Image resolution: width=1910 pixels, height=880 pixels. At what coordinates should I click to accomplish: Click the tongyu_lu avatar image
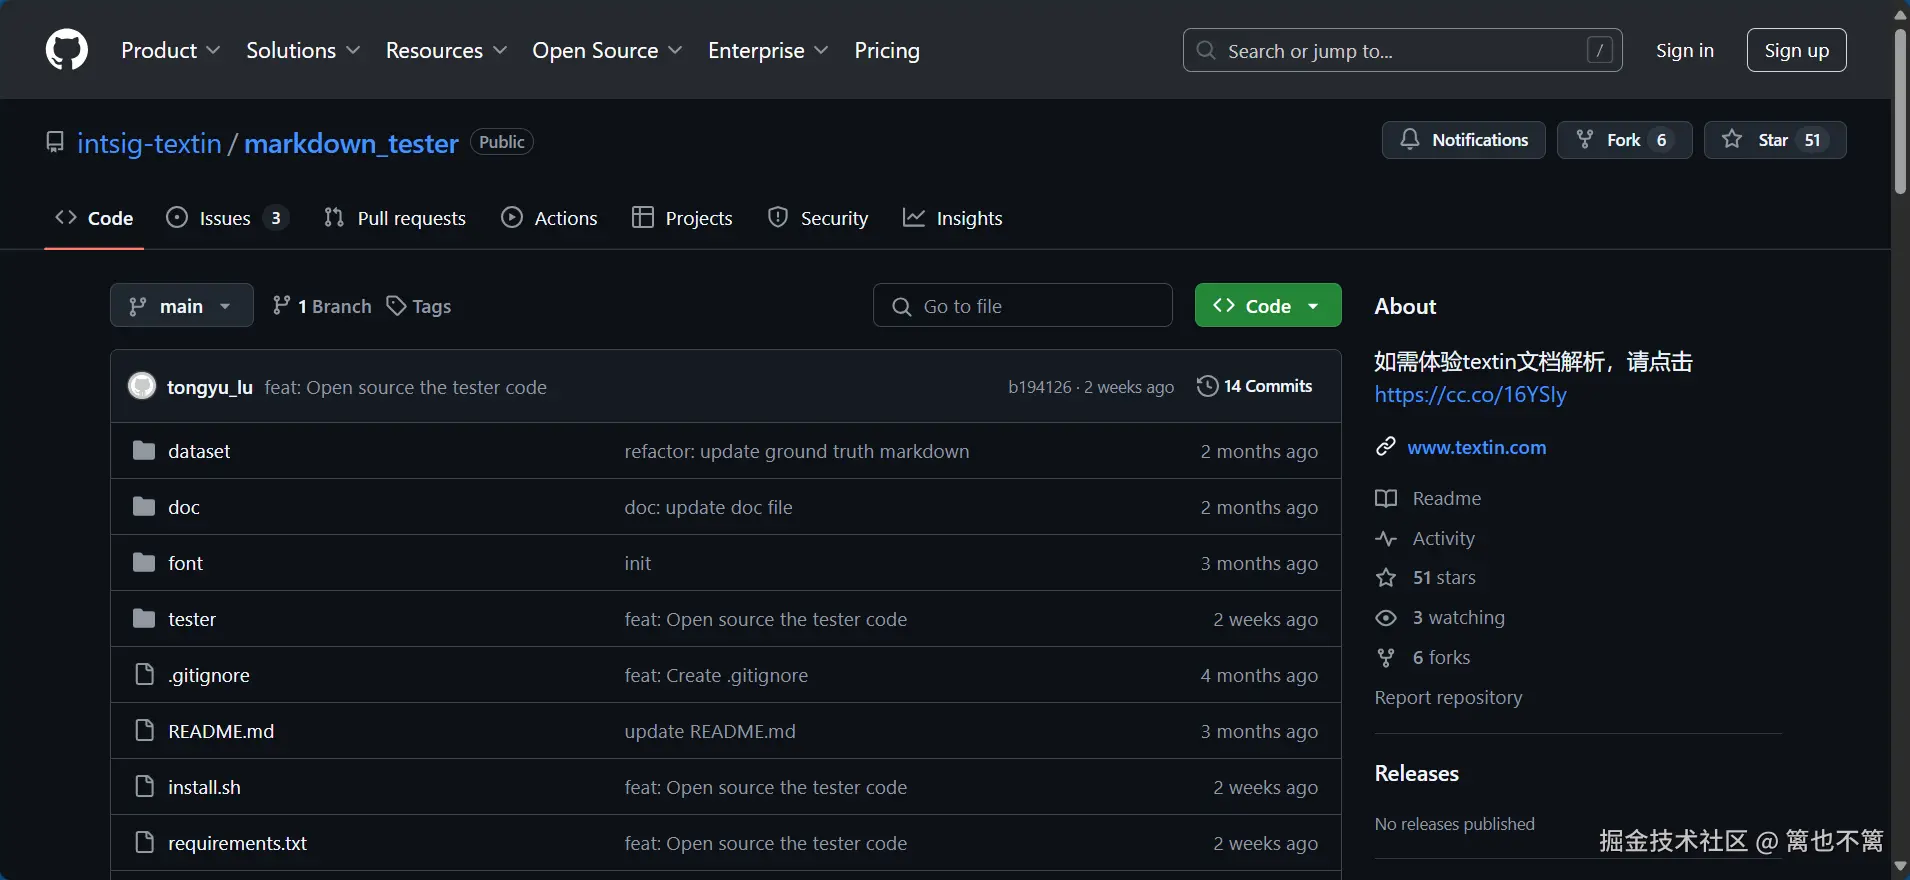click(x=142, y=386)
